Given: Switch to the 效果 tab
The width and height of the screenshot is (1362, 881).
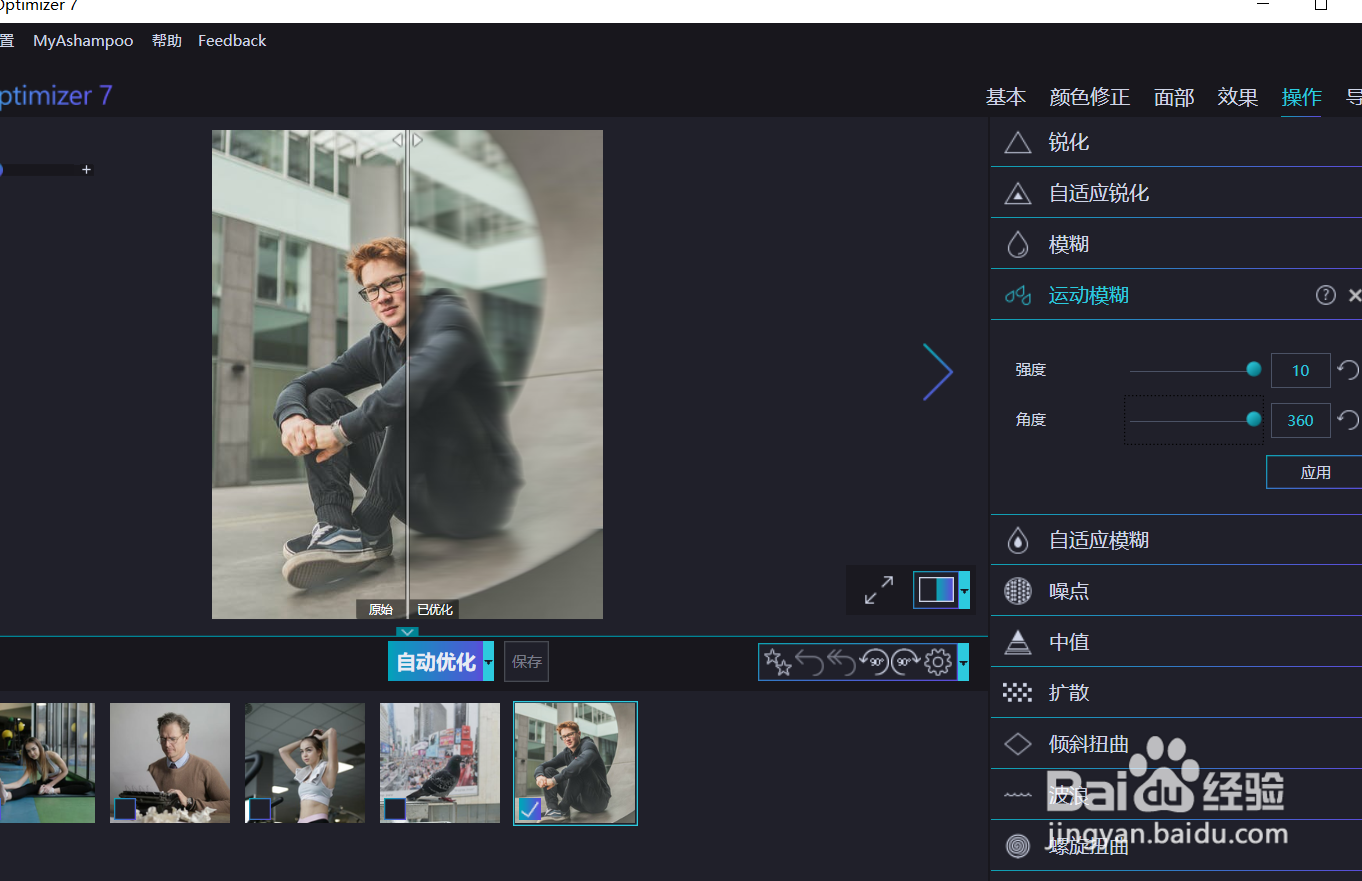Looking at the screenshot, I should point(1237,97).
